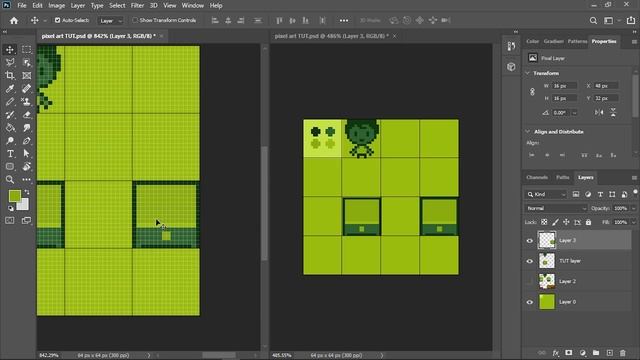Select the Move tool

pyautogui.click(x=10, y=49)
